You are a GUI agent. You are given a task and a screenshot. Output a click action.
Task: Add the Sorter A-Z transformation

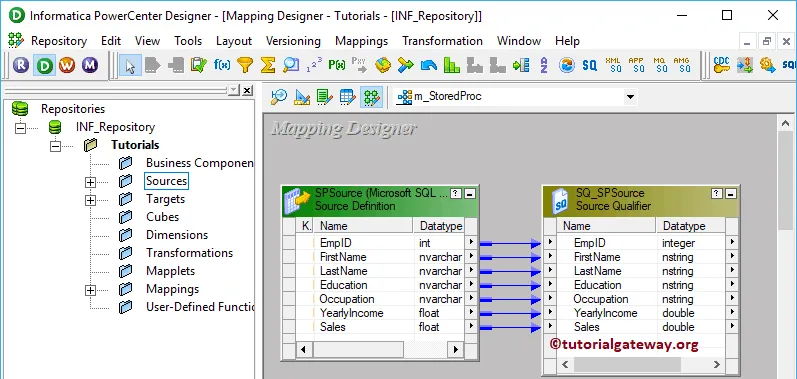point(544,65)
